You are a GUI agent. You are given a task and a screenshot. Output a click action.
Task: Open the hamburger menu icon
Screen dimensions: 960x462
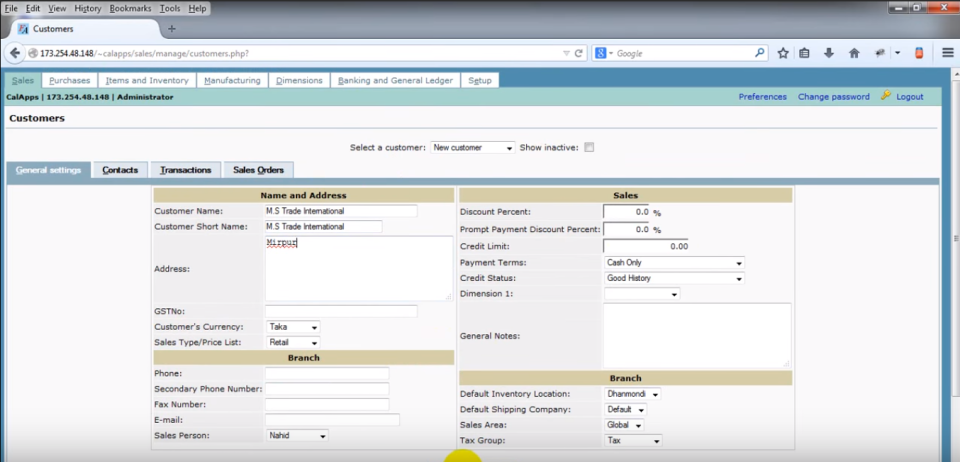tap(948, 53)
